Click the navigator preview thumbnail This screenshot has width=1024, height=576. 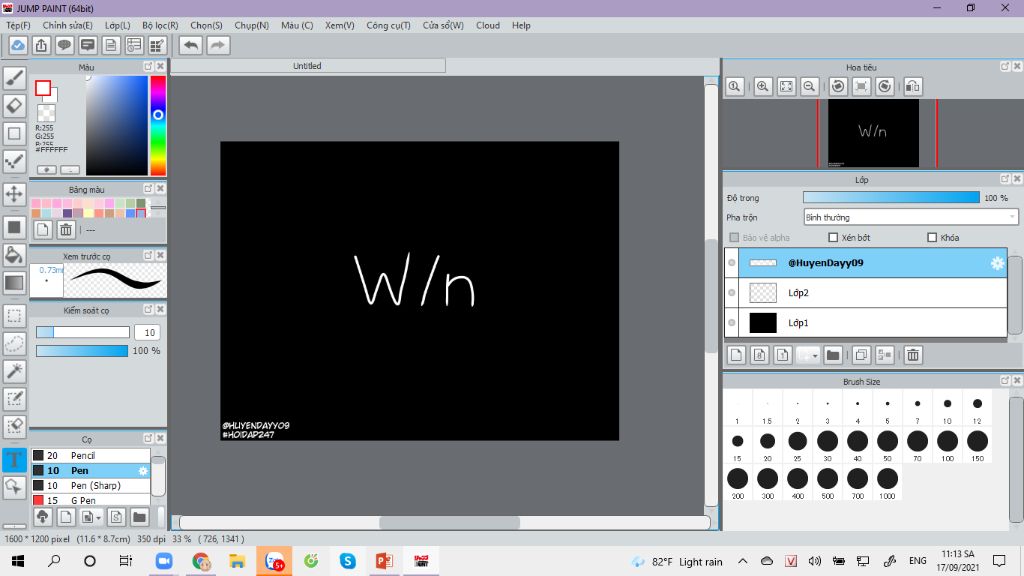(873, 133)
